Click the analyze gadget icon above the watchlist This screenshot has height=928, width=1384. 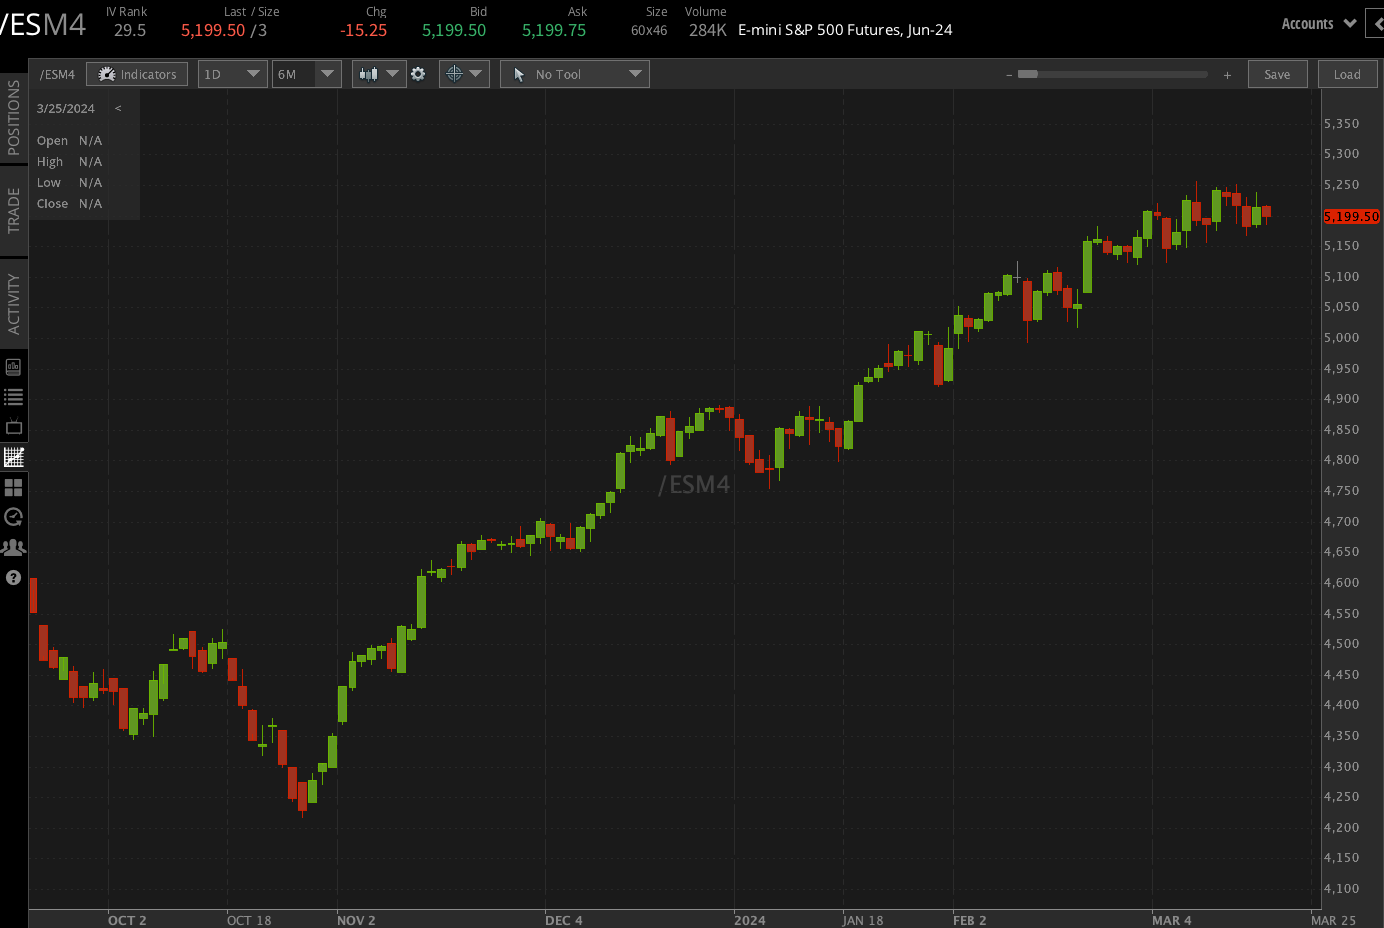(13, 366)
